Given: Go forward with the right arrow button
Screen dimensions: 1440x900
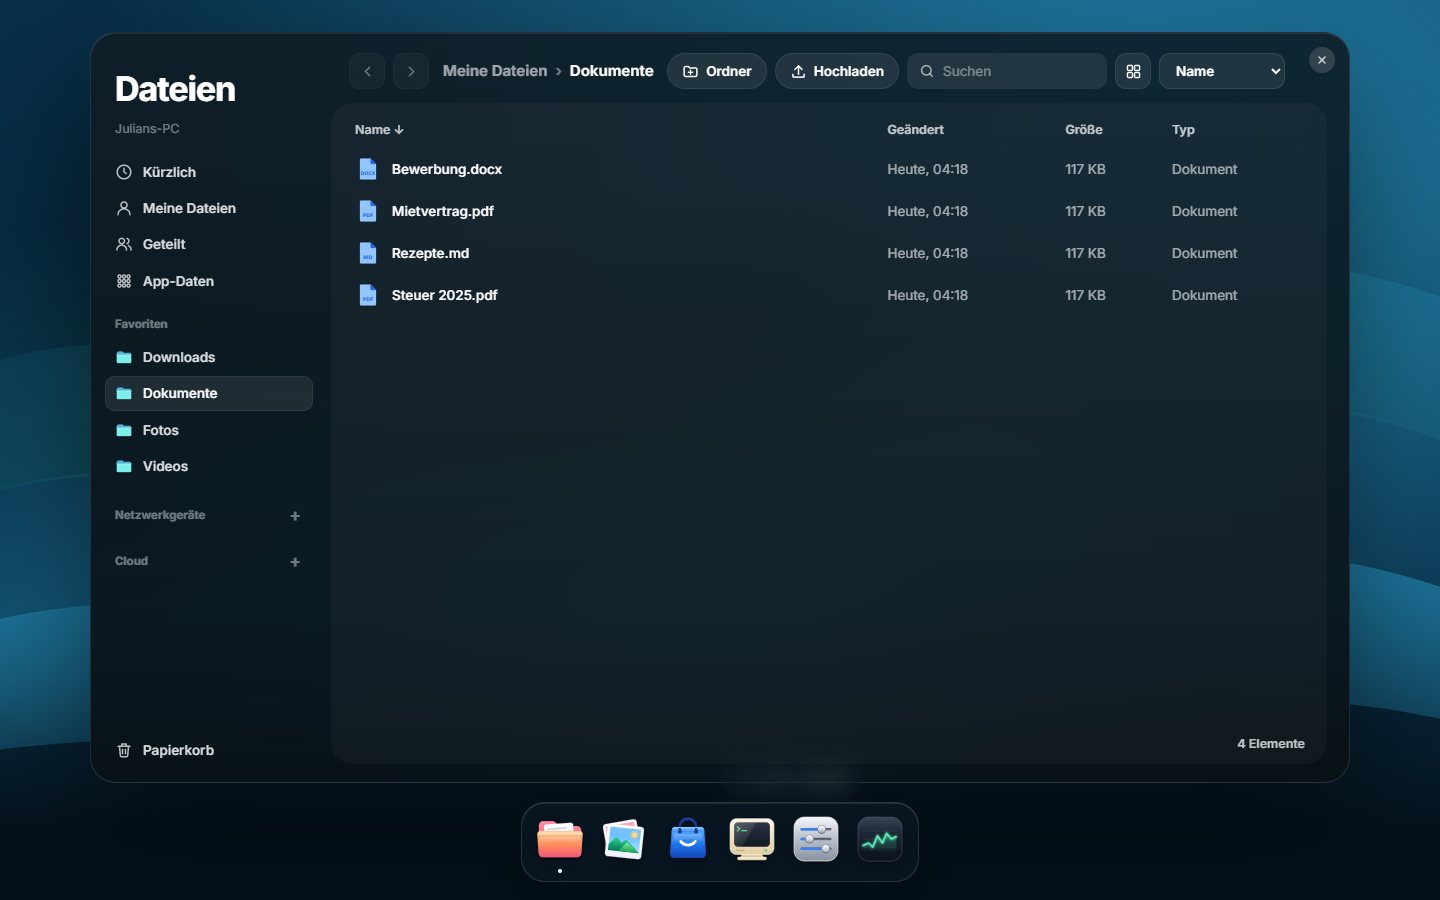Looking at the screenshot, I should pyautogui.click(x=411, y=71).
